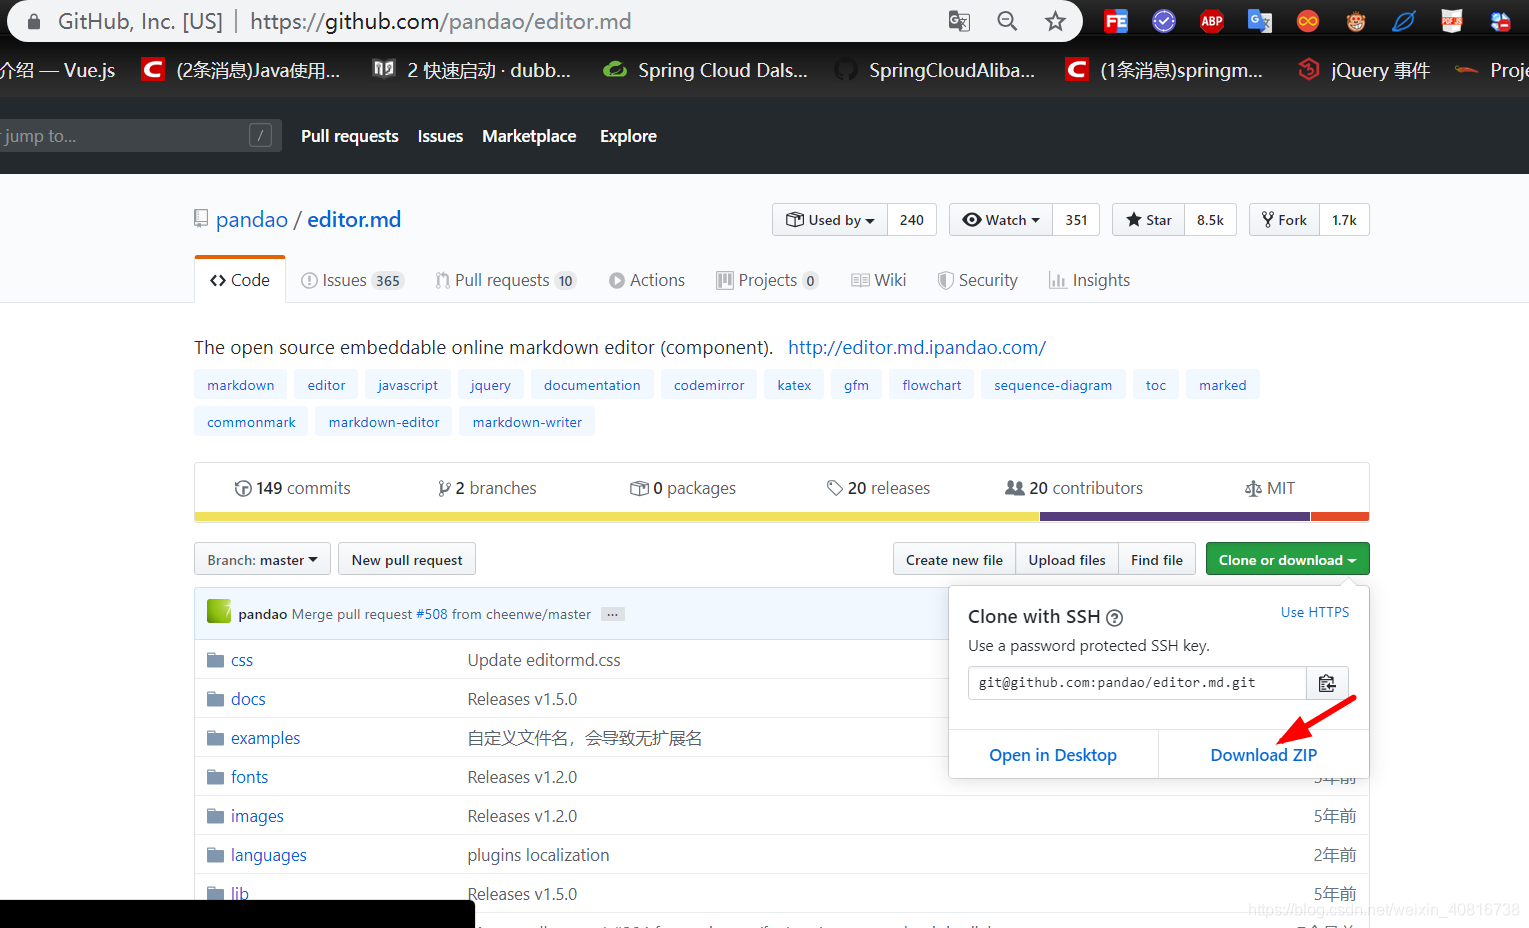Open the pandao owner profile link
1529x928 pixels.
[252, 219]
